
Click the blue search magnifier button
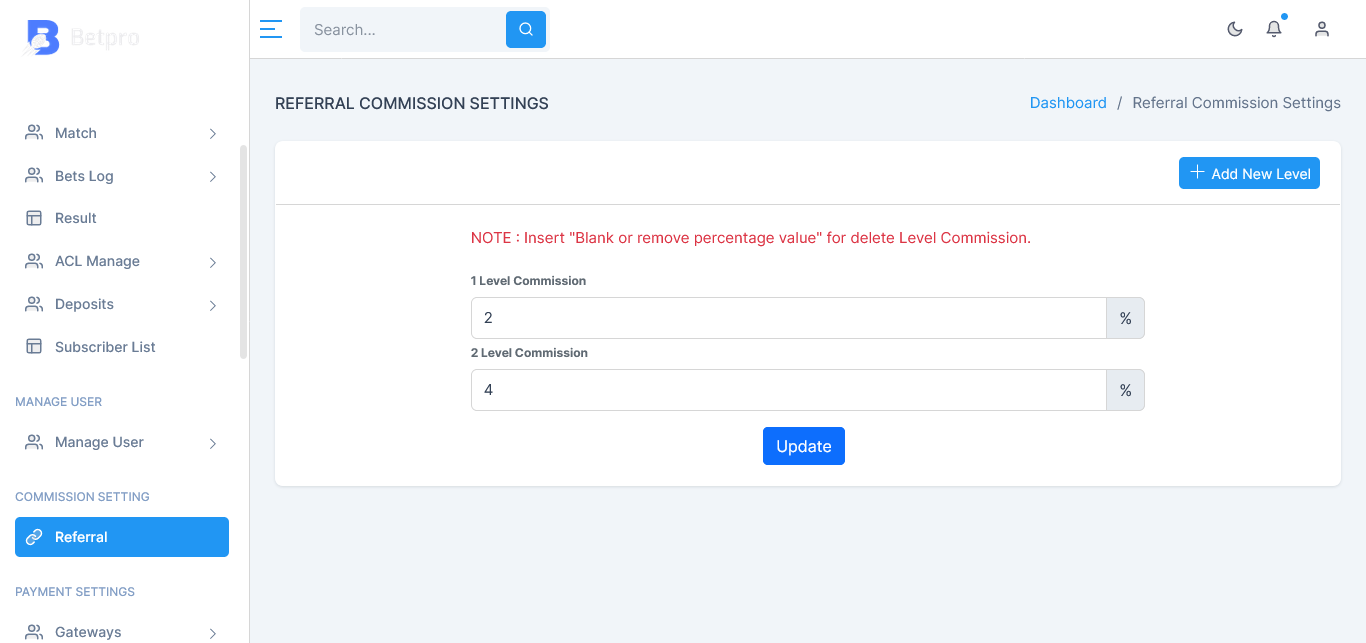[x=526, y=29]
